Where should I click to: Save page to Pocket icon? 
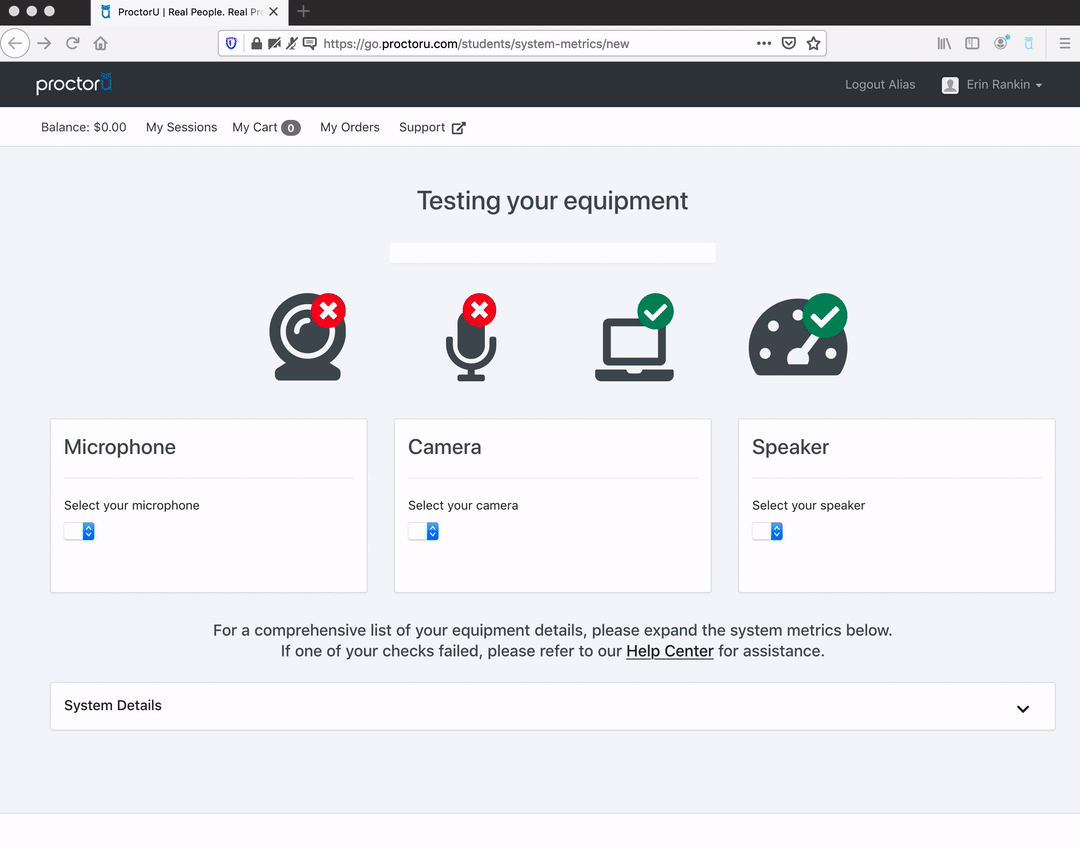pos(789,43)
